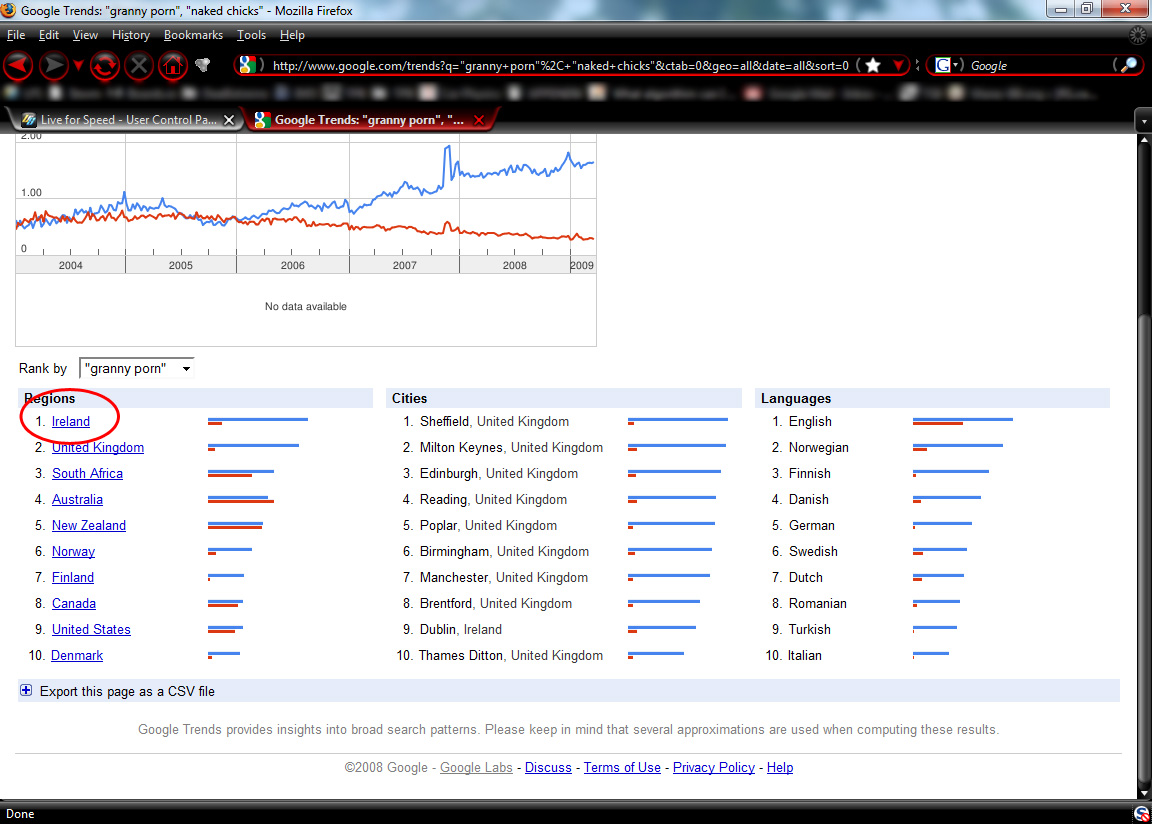This screenshot has height=824, width=1152.
Task: Open the United States region link
Action: click(91, 629)
